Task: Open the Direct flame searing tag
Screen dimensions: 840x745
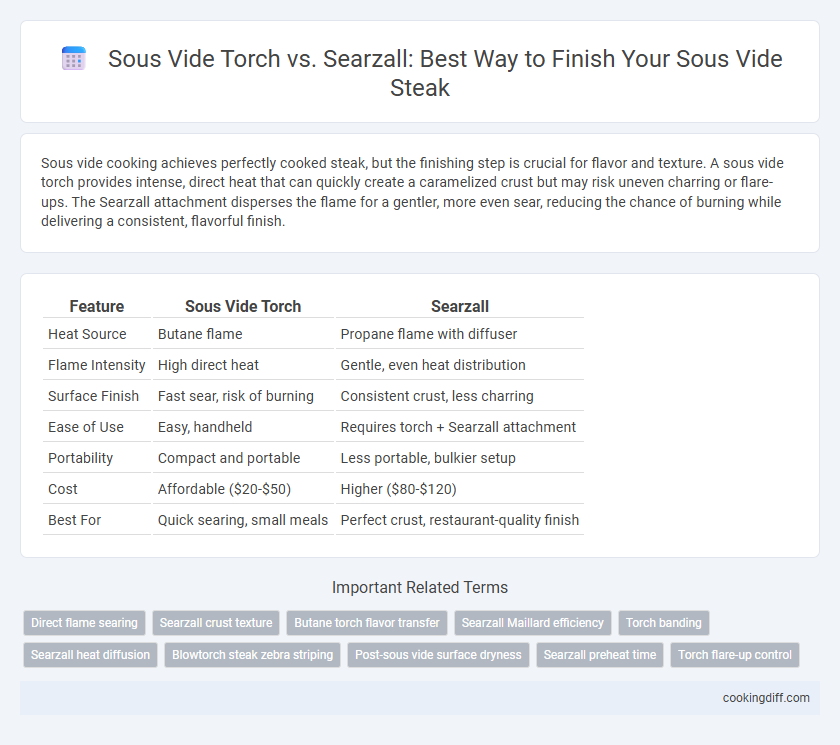Action: click(84, 623)
